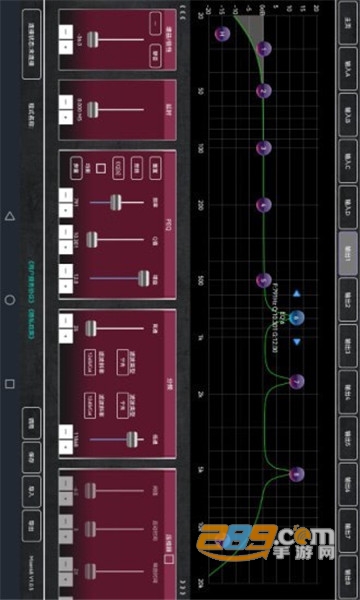The height and width of the screenshot is (600, 360).
Task: Switch to the 输入A input tab
Action: 348,68
